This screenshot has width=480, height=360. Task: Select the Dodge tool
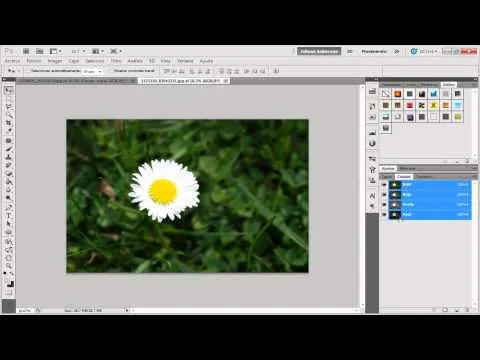(x=9, y=198)
